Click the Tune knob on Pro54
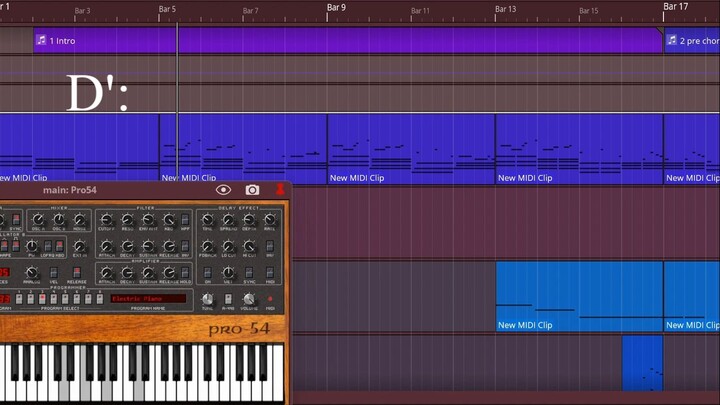The height and width of the screenshot is (405, 720). tap(208, 299)
